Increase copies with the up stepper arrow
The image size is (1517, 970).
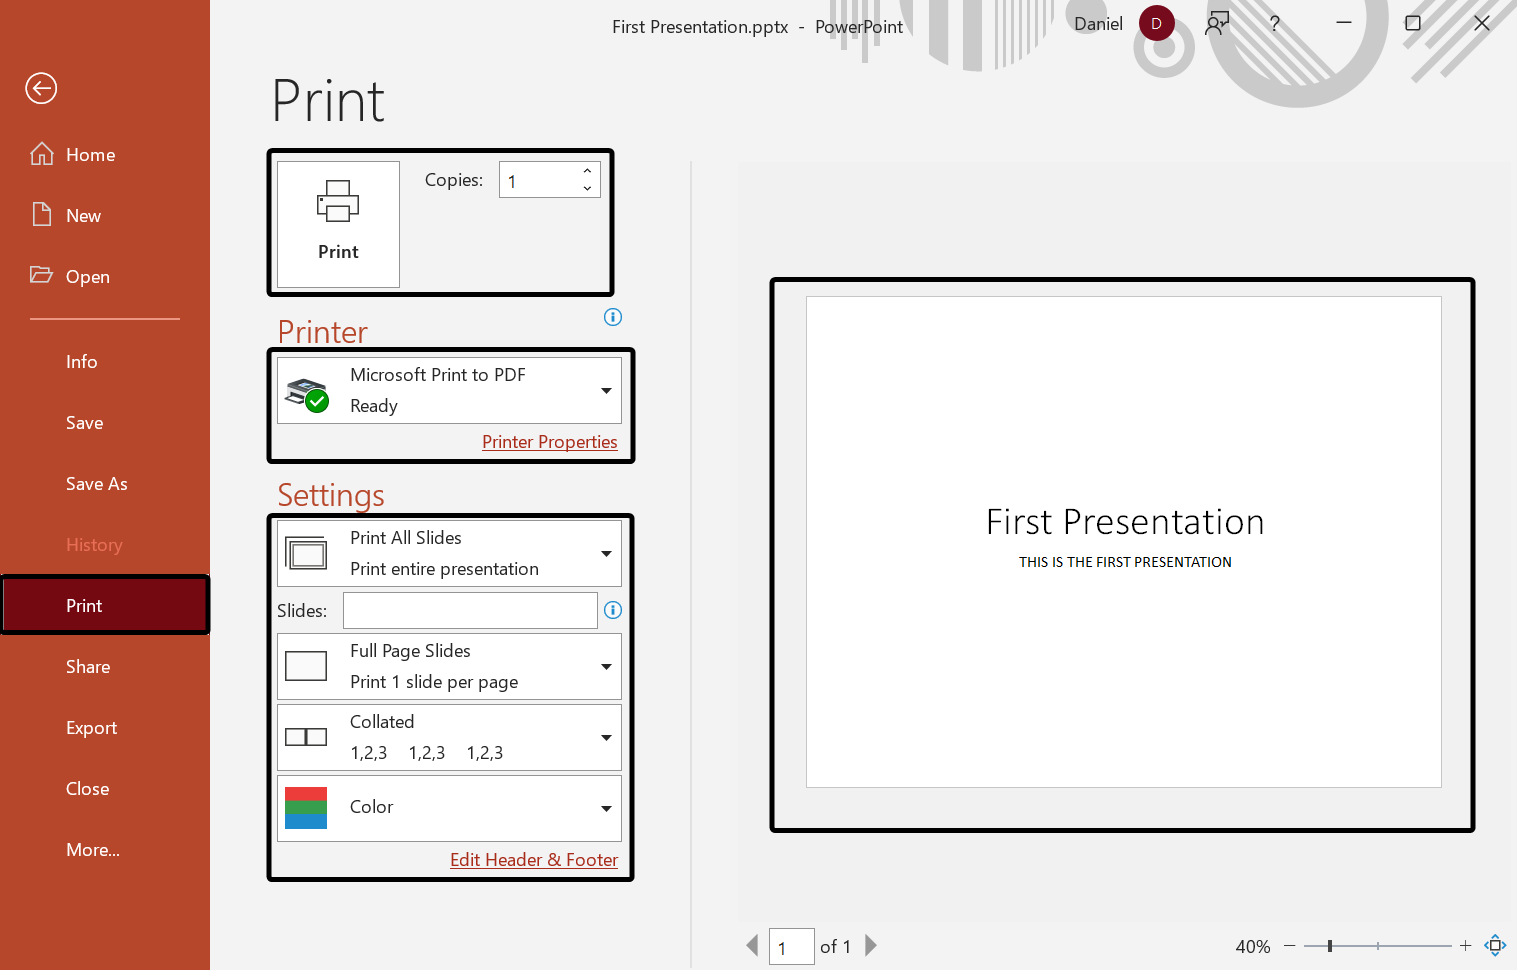587,171
